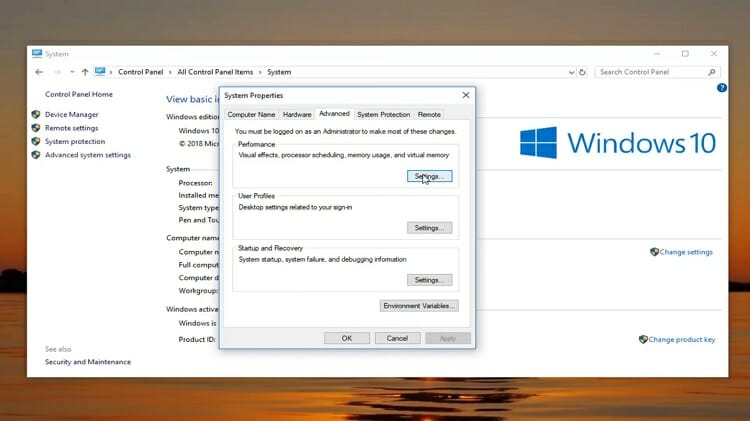
Task: Click the forward navigation arrow
Action: pyautogui.click(x=57, y=72)
